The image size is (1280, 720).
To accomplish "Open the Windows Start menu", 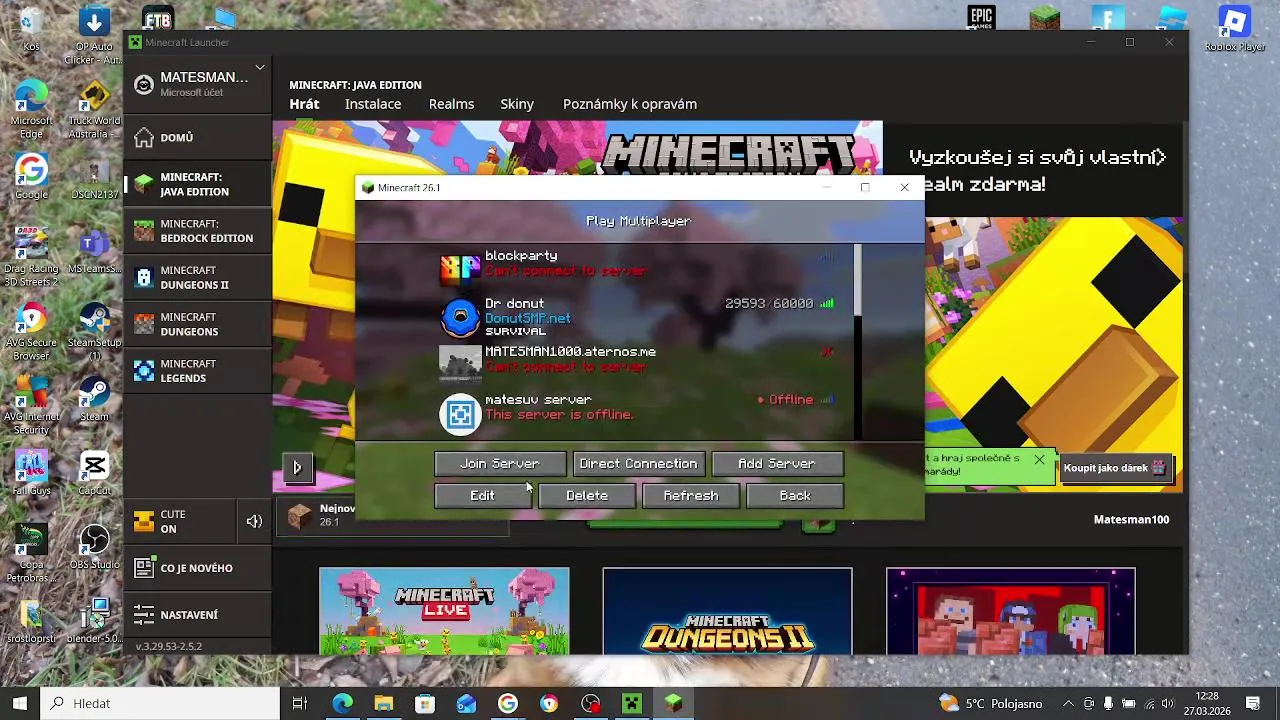I will (x=20, y=703).
